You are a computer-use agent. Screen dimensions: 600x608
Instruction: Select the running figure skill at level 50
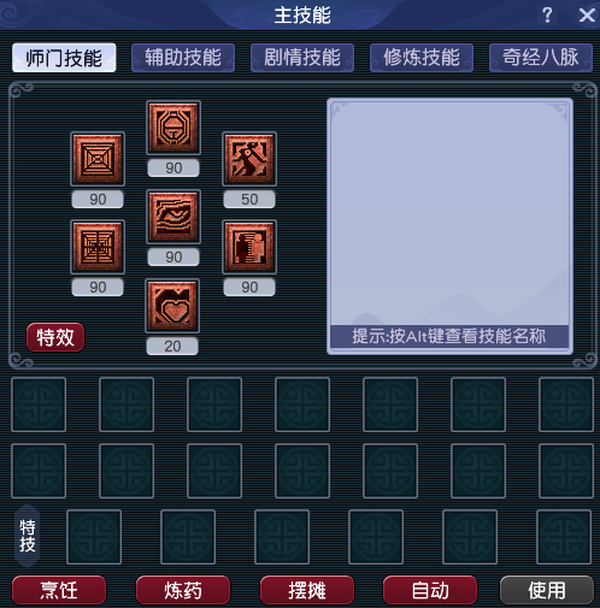point(249,159)
